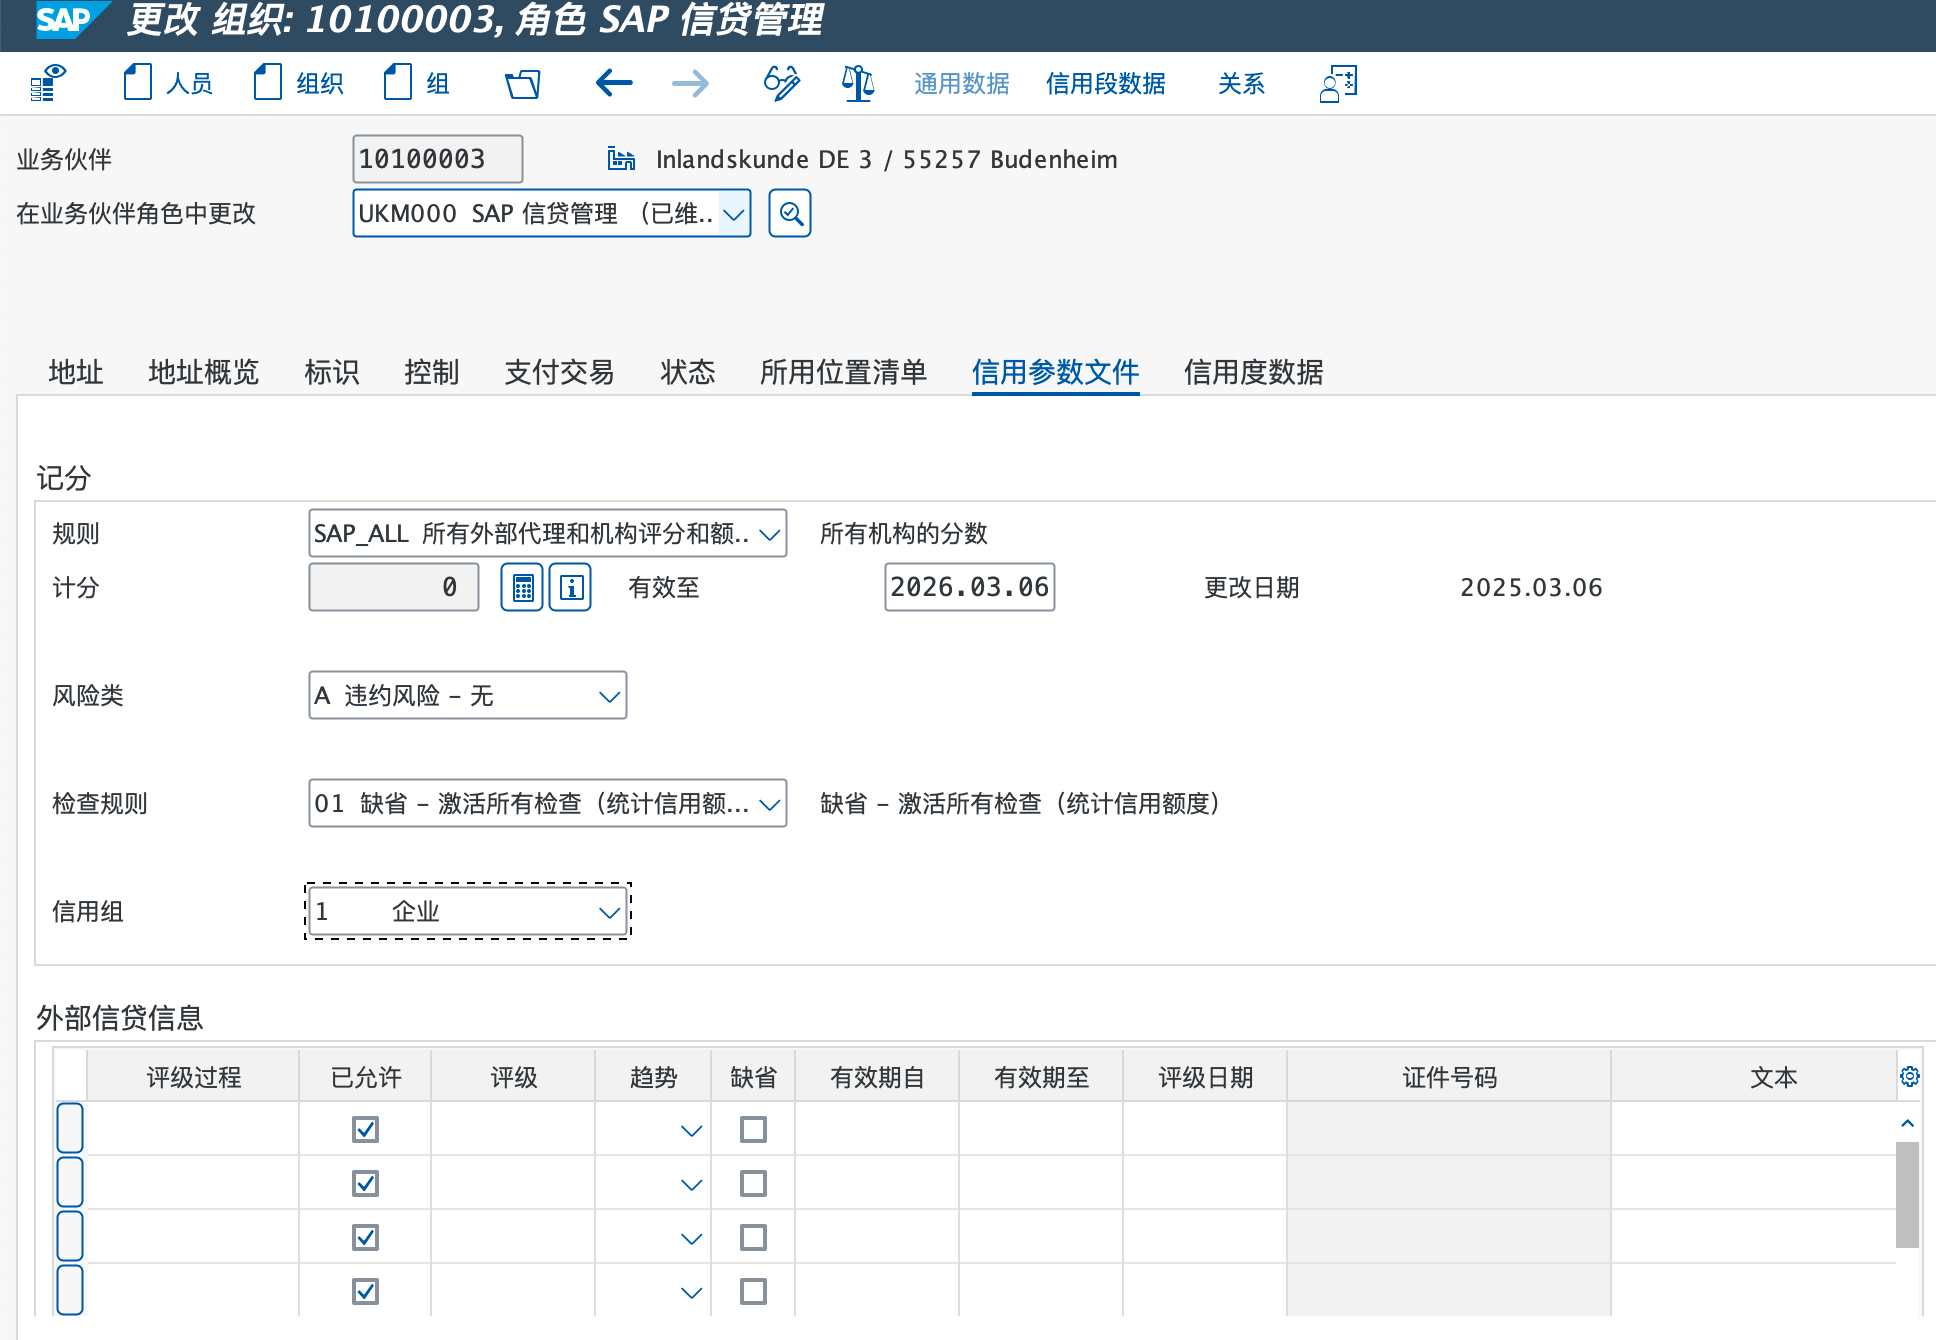Open 通用数据 general data view
This screenshot has height=1340, width=1936.
pyautogui.click(x=962, y=83)
